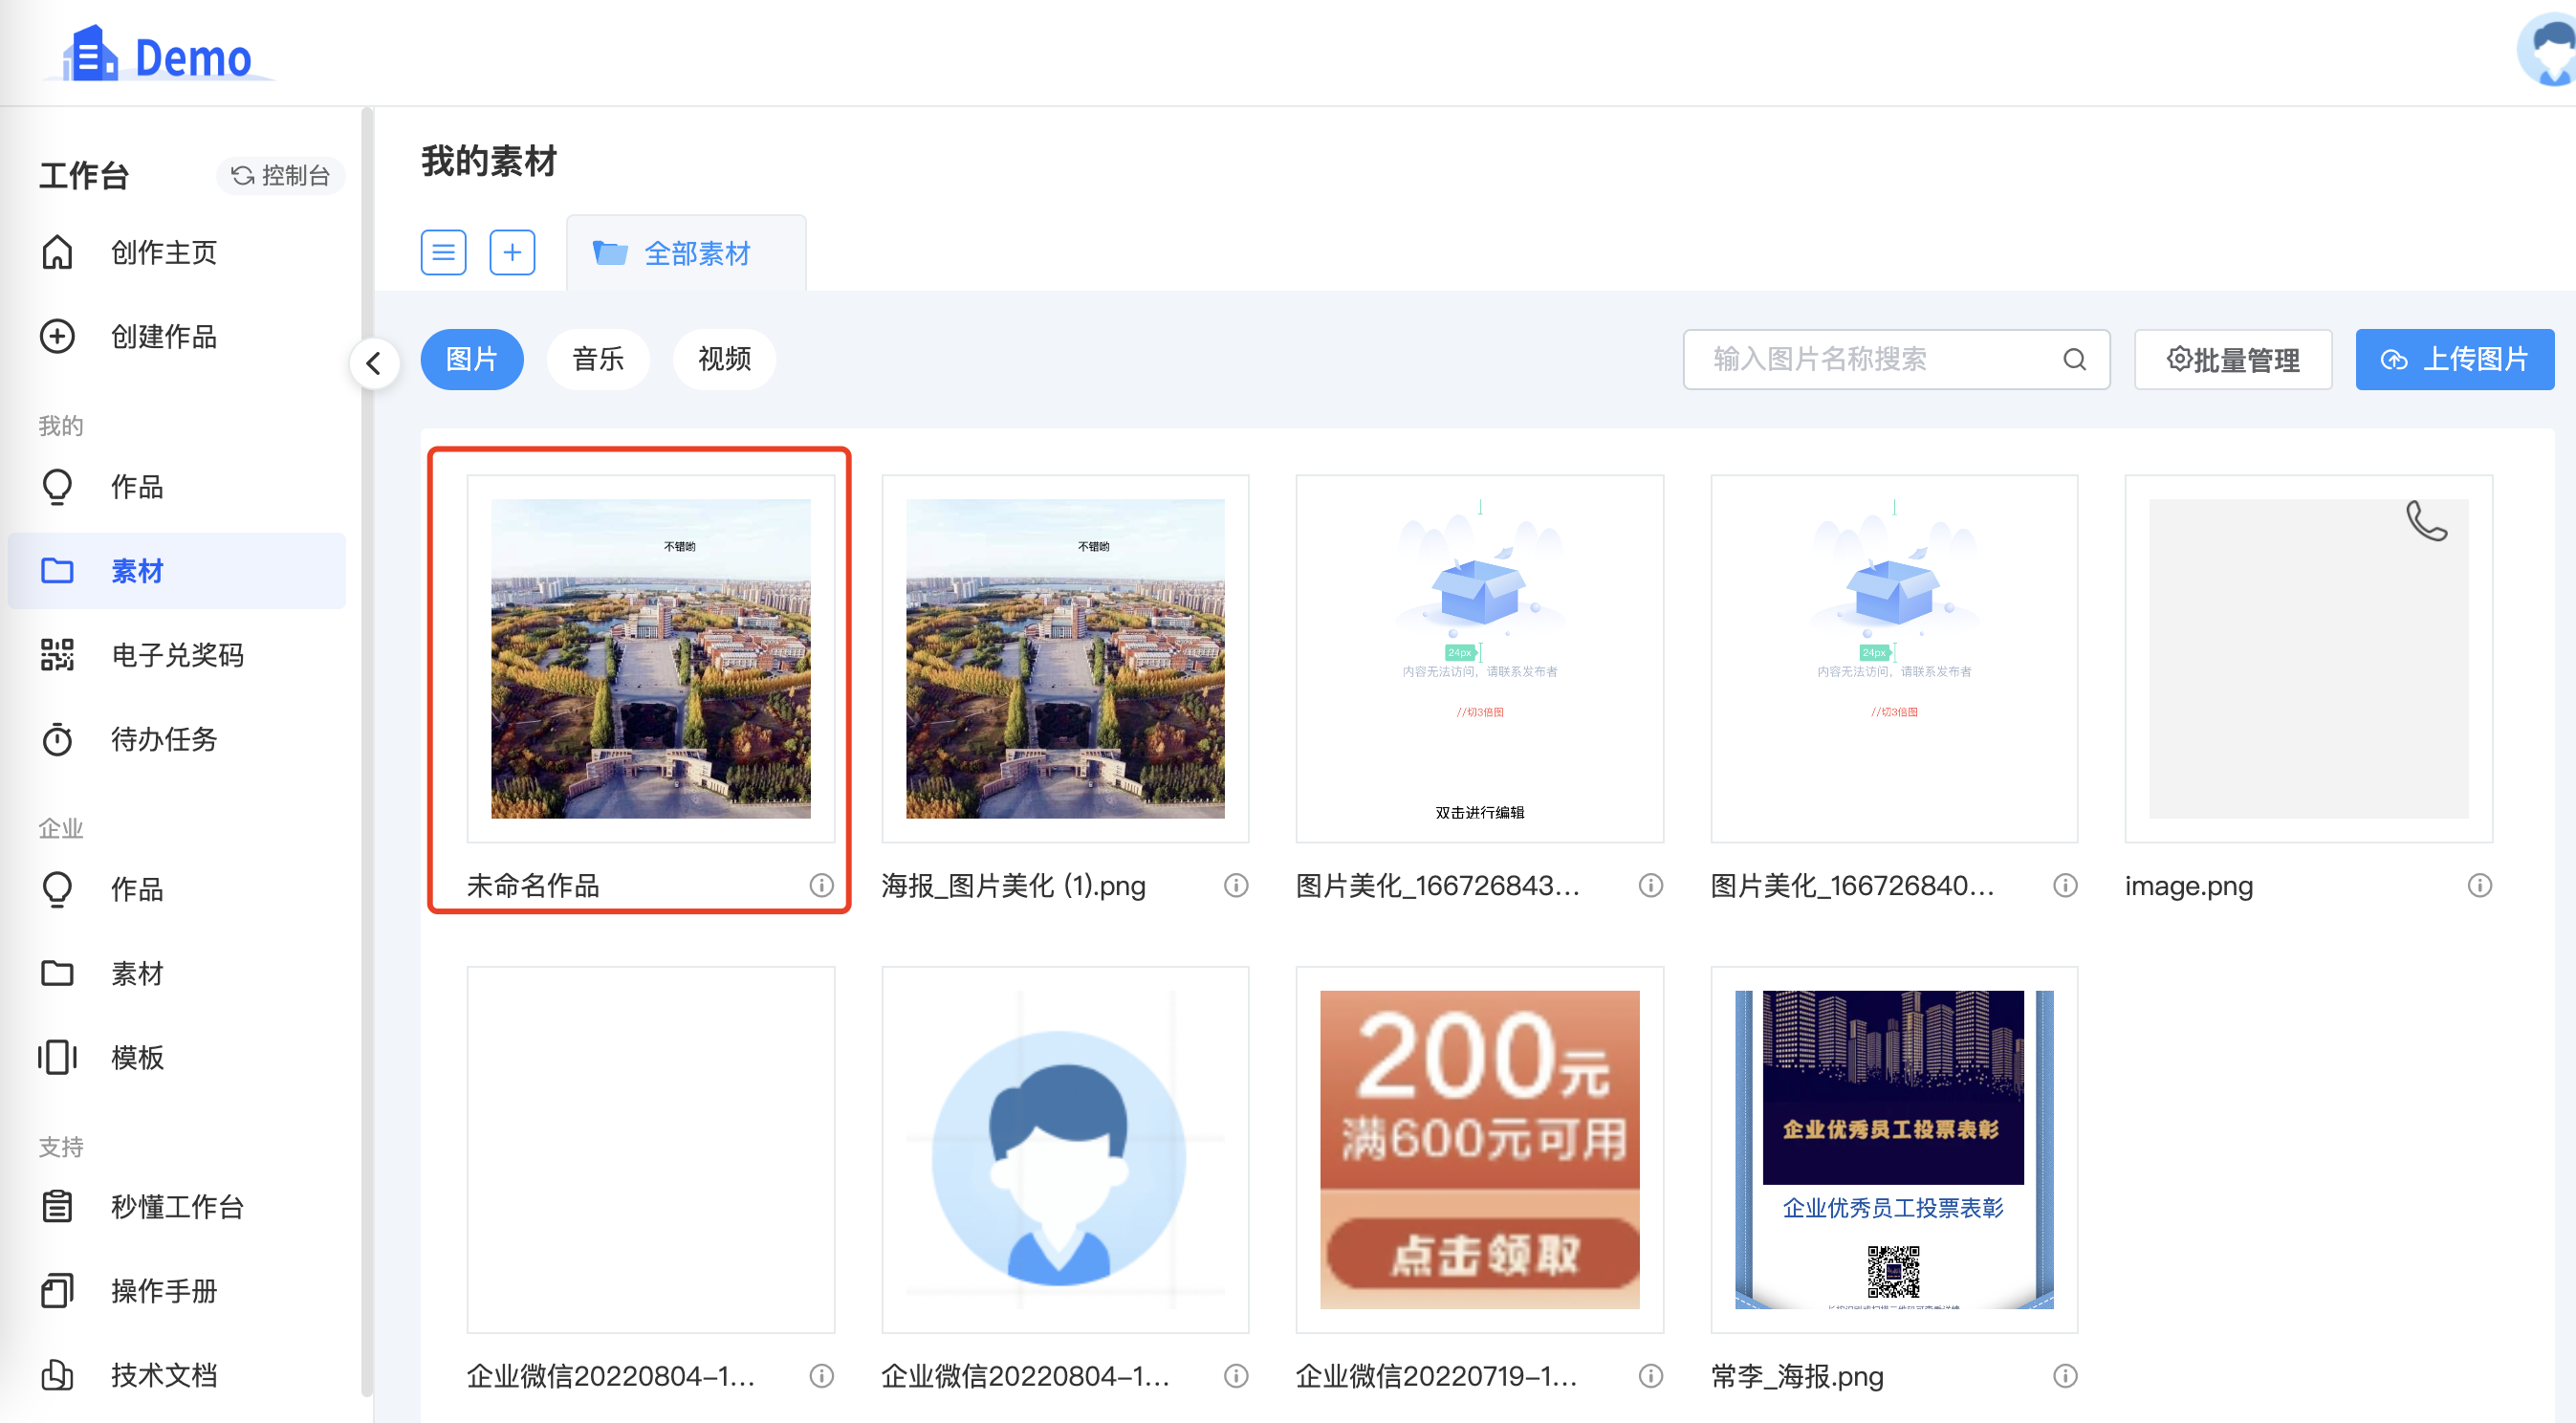2576x1423 pixels.
Task: Open 秒懂工作台 support page
Action: coord(177,1207)
